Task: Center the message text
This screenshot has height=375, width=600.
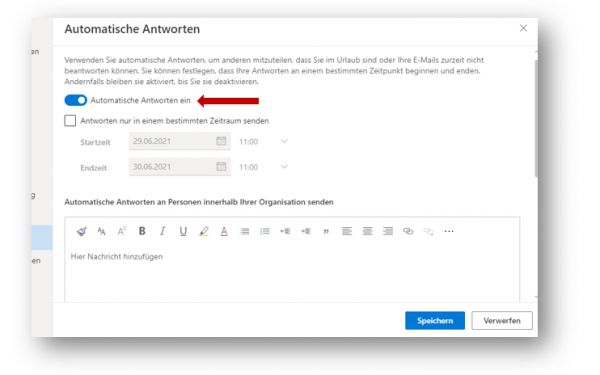Action: click(367, 231)
